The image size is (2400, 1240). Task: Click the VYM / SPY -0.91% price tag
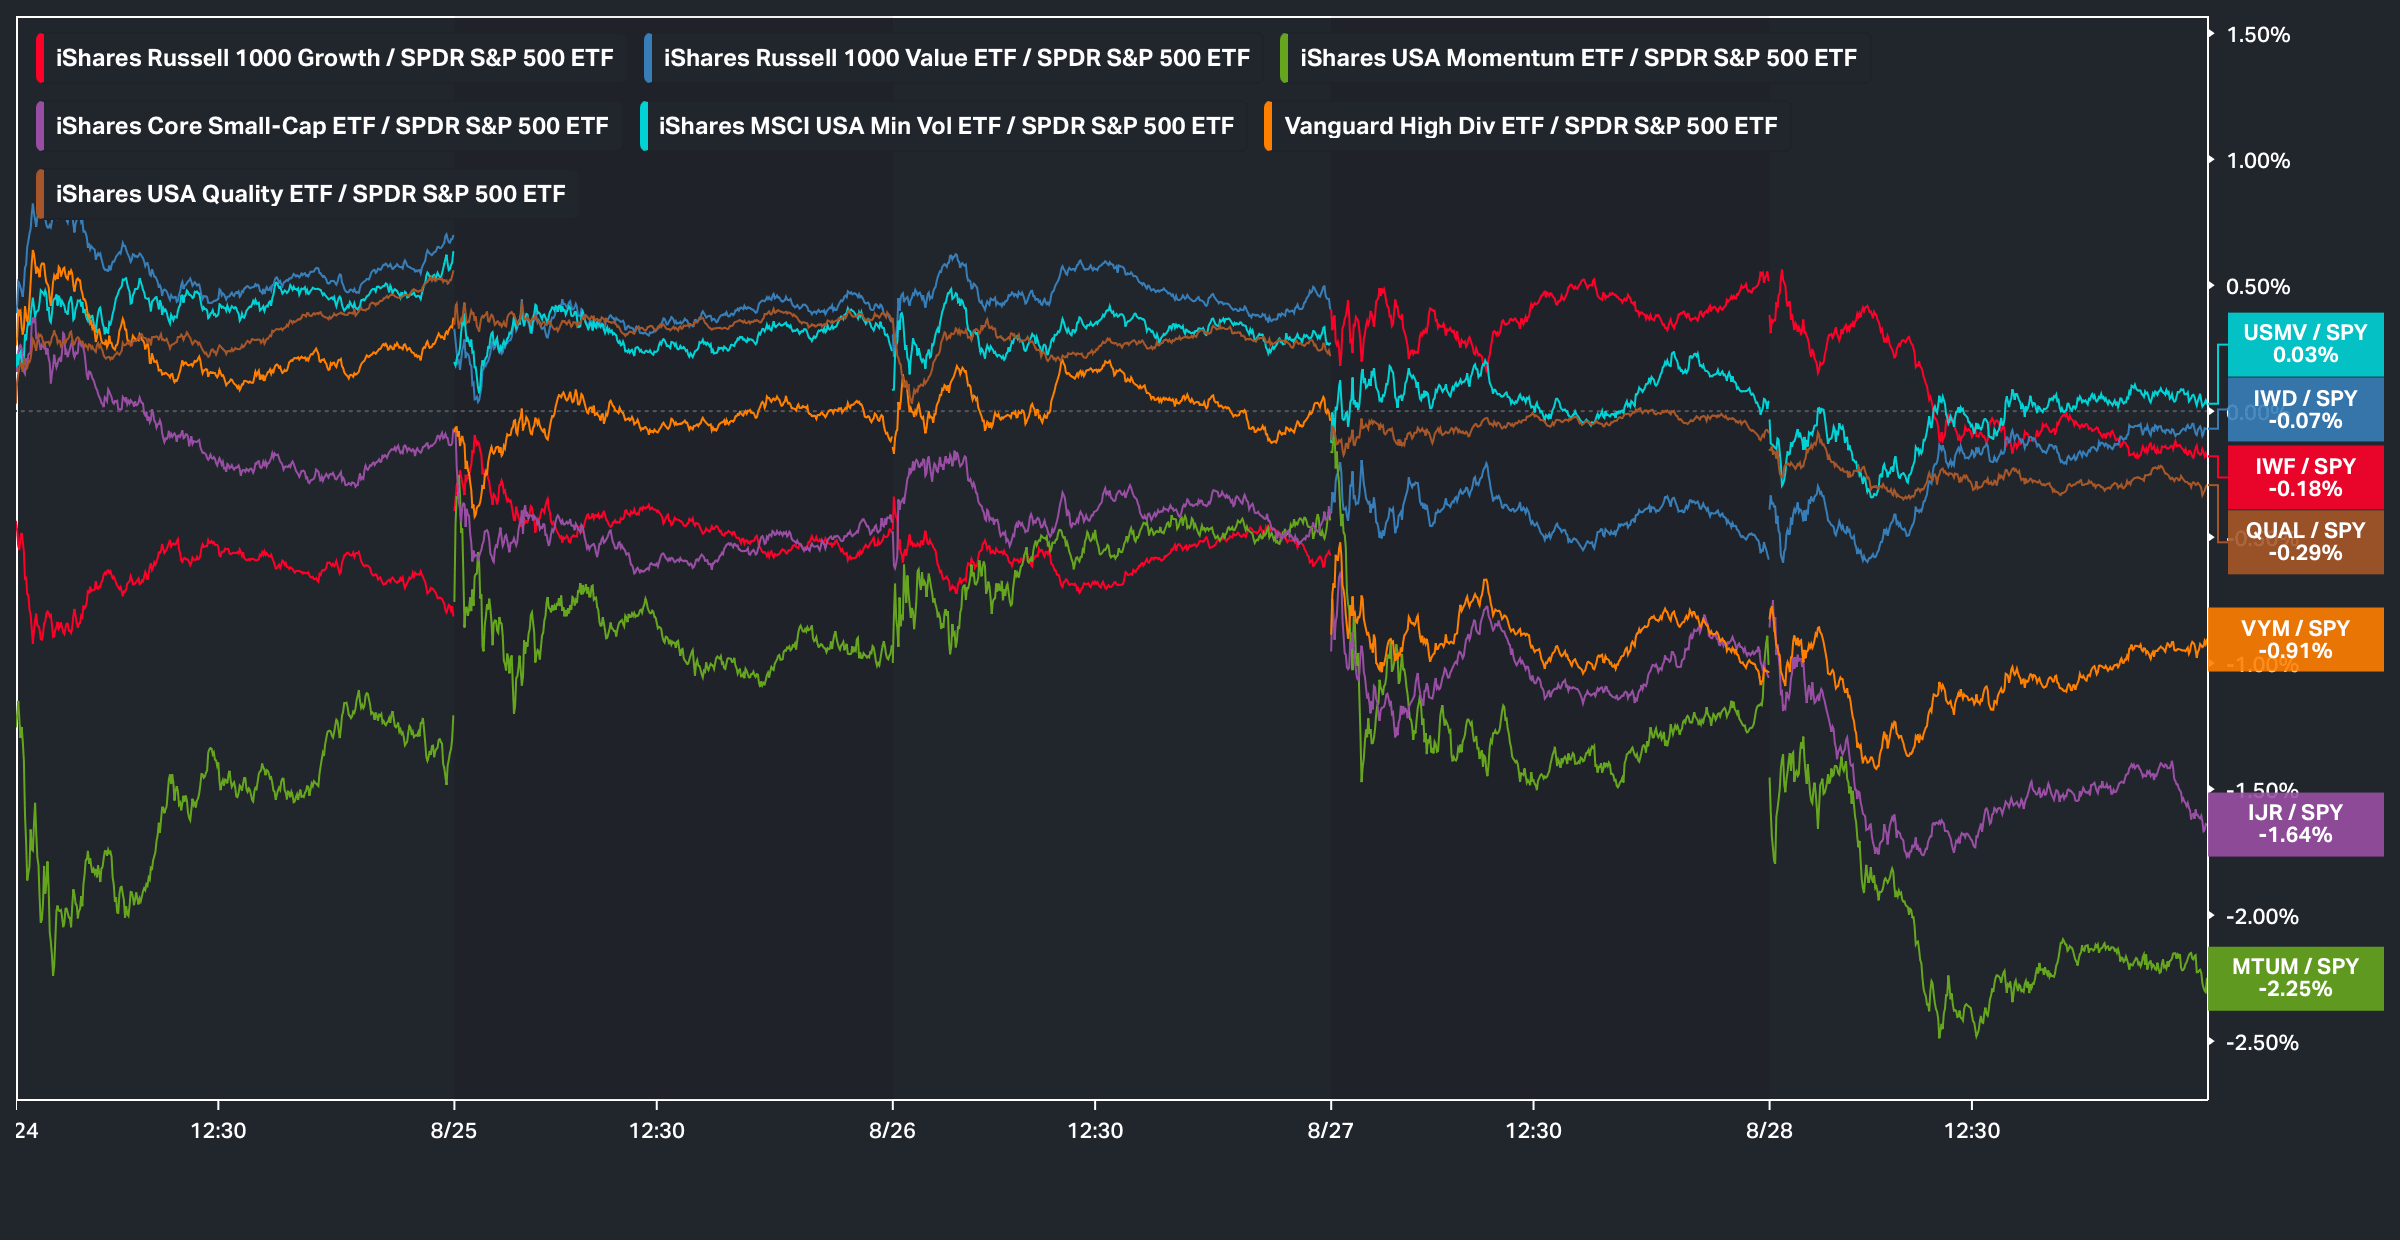(x=2295, y=640)
